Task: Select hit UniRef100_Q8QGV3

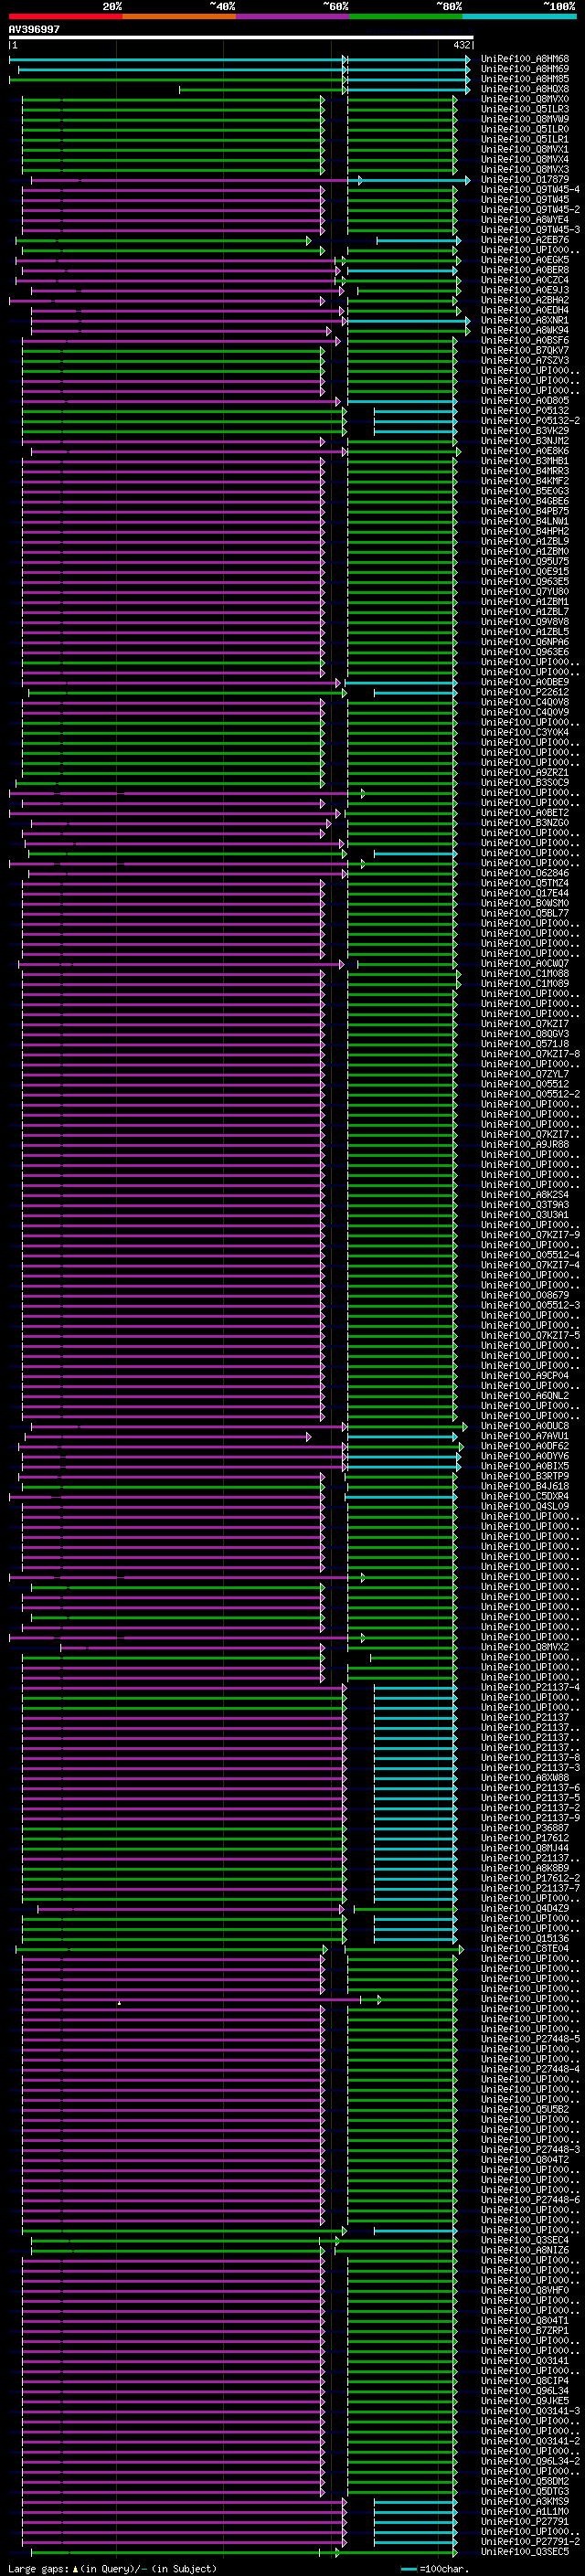Action: 525,1034
